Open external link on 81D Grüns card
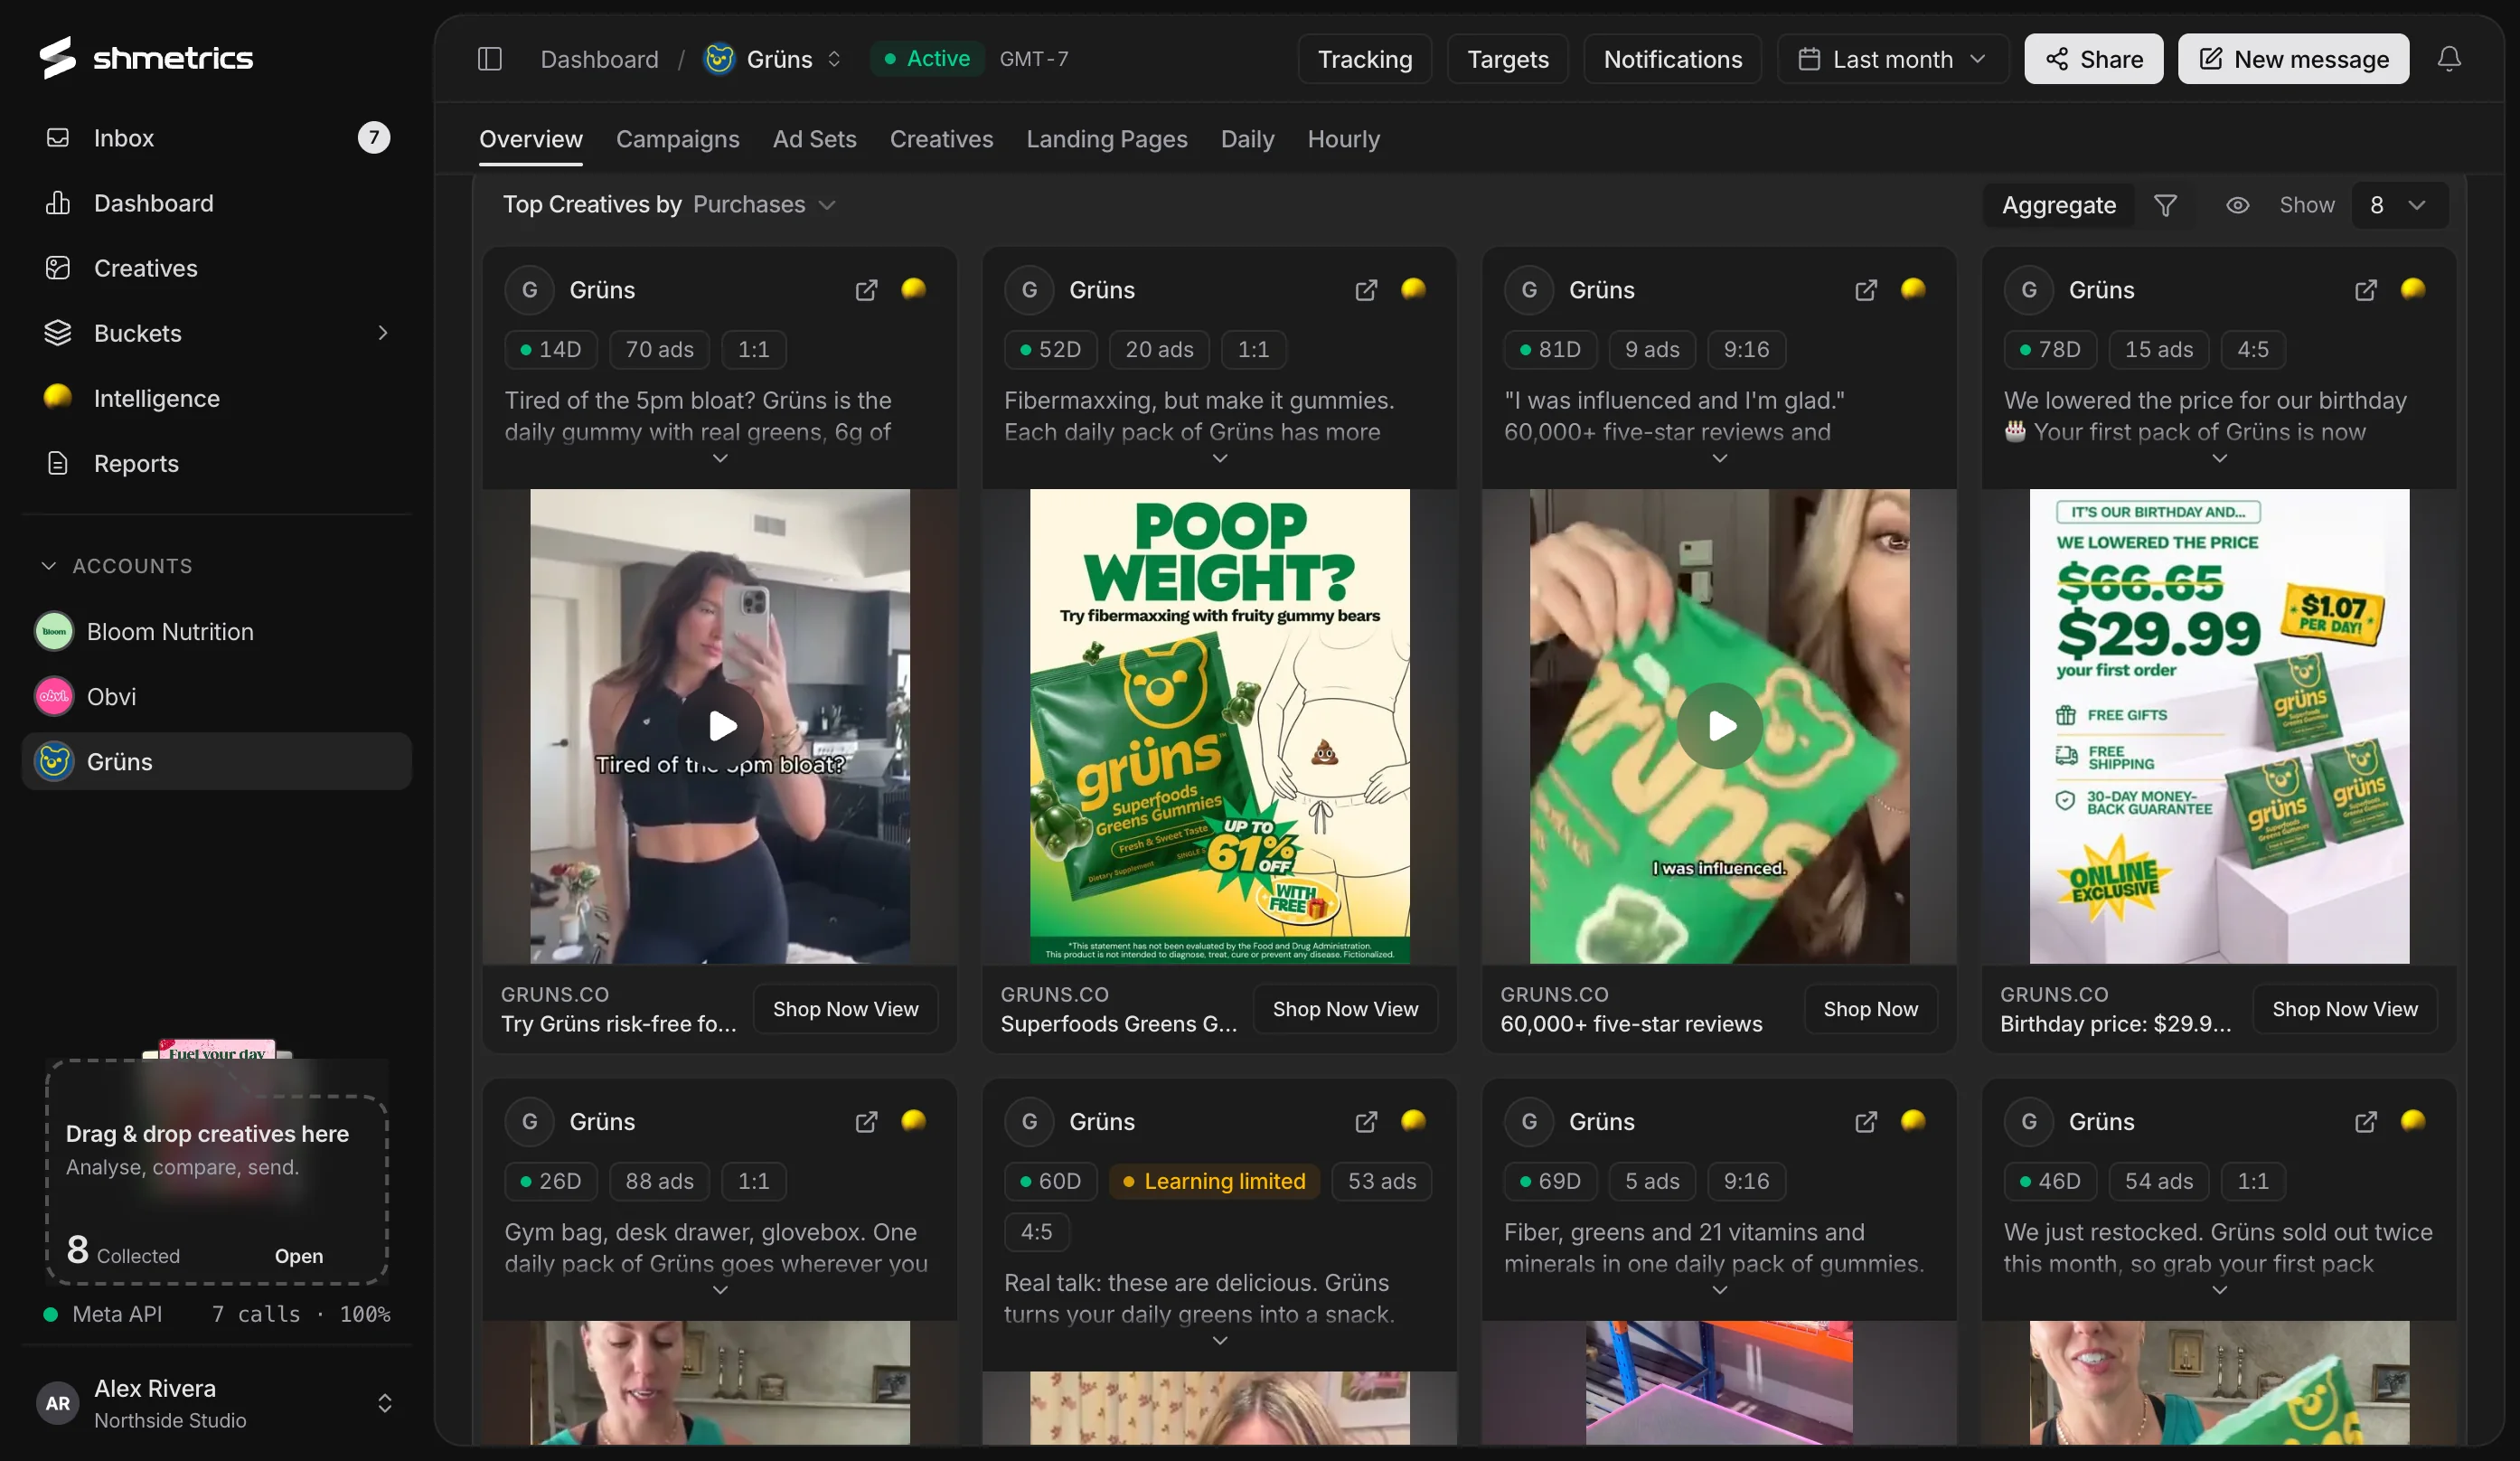Viewport: 2520px width, 1461px height. point(1866,290)
